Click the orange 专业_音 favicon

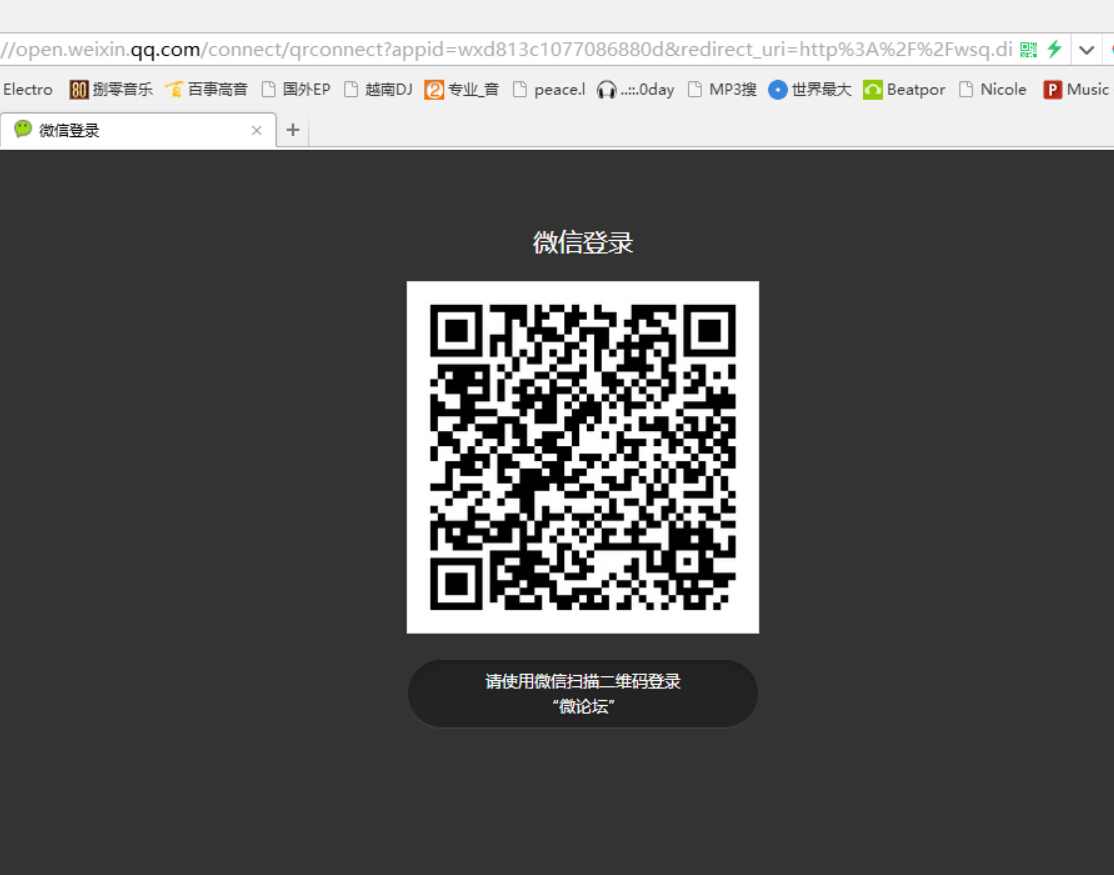[434, 89]
